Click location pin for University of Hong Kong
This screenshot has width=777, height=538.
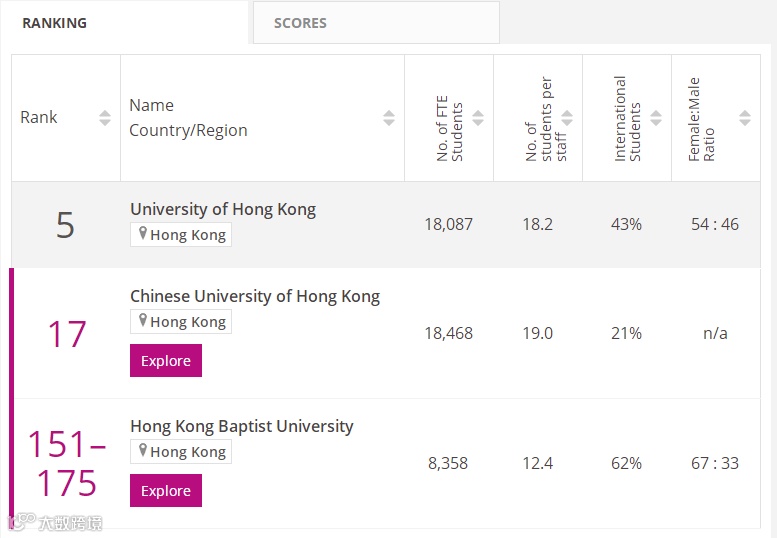tap(143, 234)
